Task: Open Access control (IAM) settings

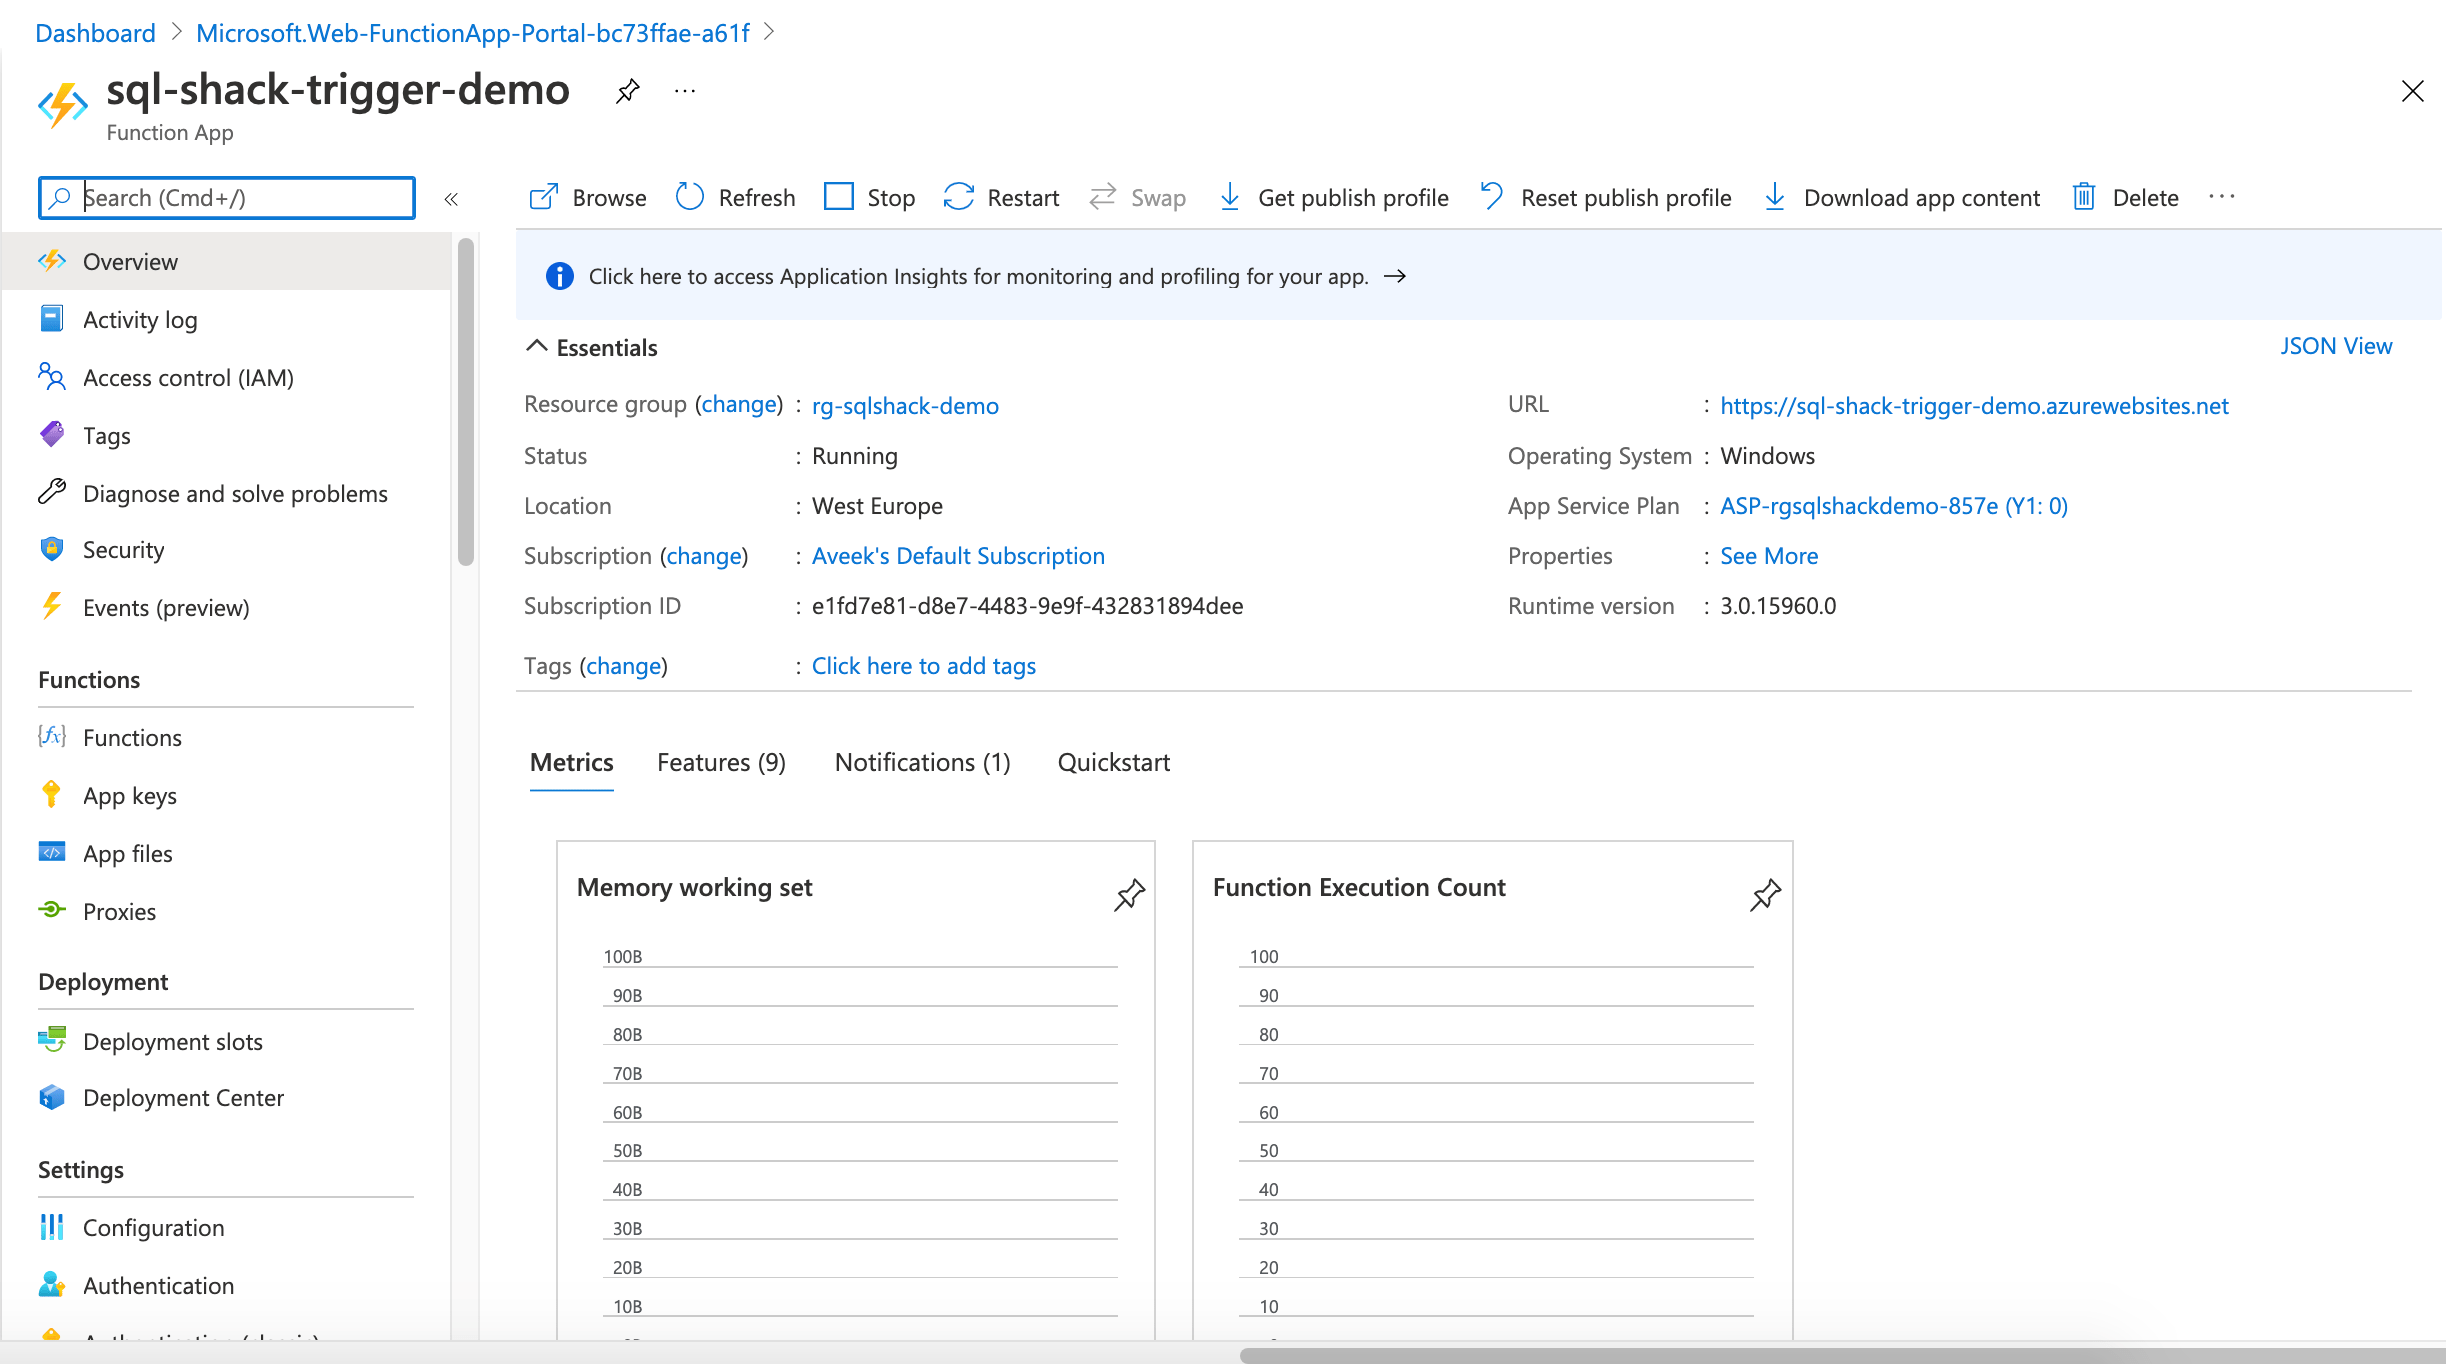Action: [x=188, y=377]
